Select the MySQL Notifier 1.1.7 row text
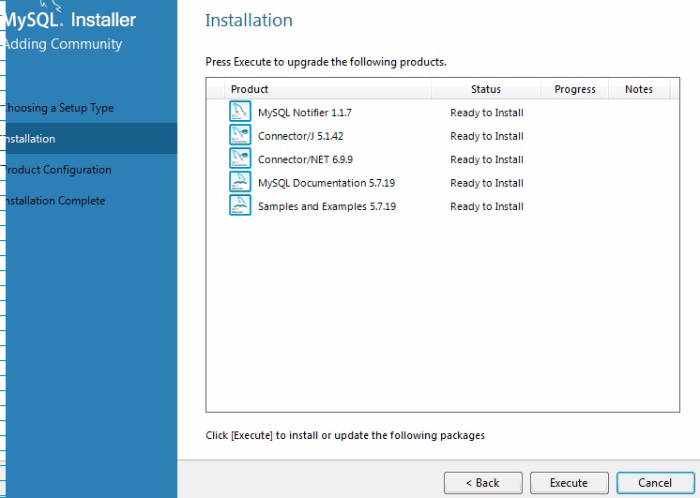 [x=305, y=113]
